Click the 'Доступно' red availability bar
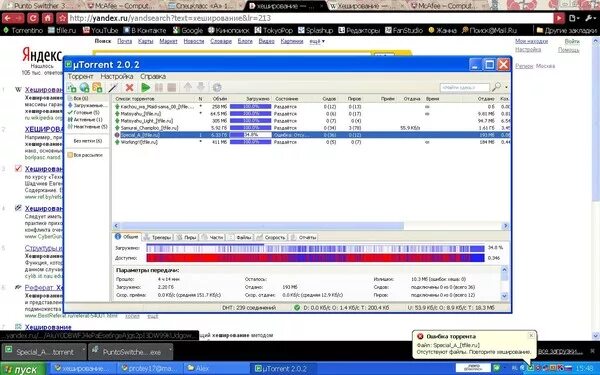This screenshot has width=600, height=375. [315, 258]
